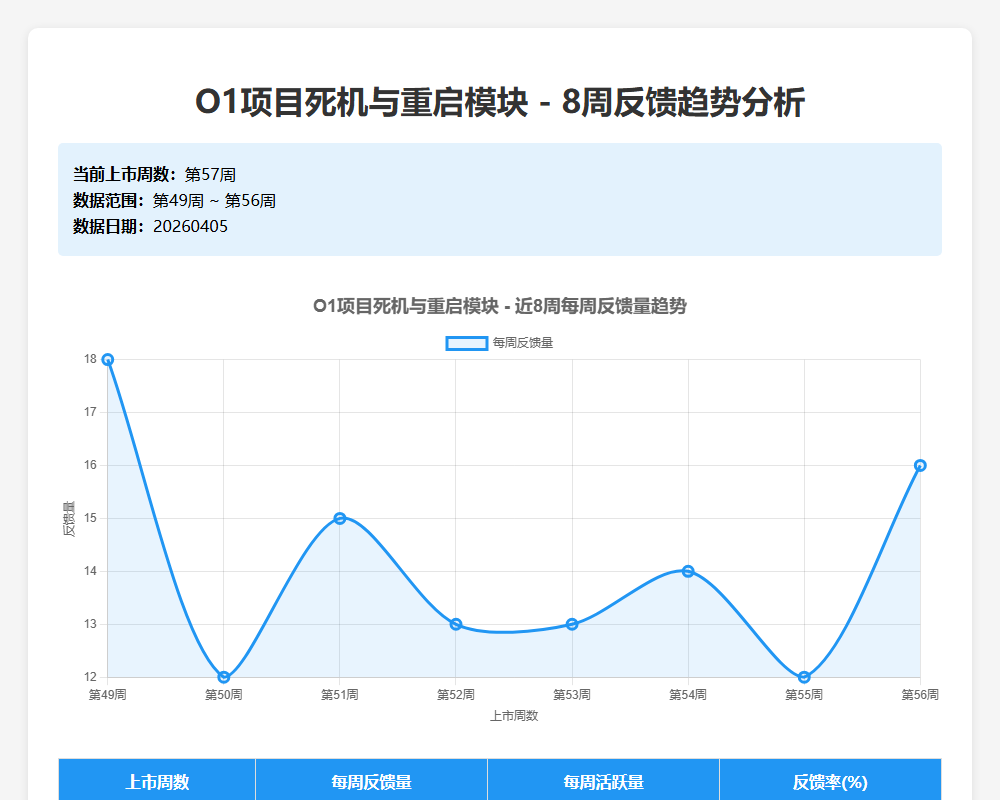Click the y-axis value 14
The width and height of the screenshot is (1000, 800).
coord(91,571)
